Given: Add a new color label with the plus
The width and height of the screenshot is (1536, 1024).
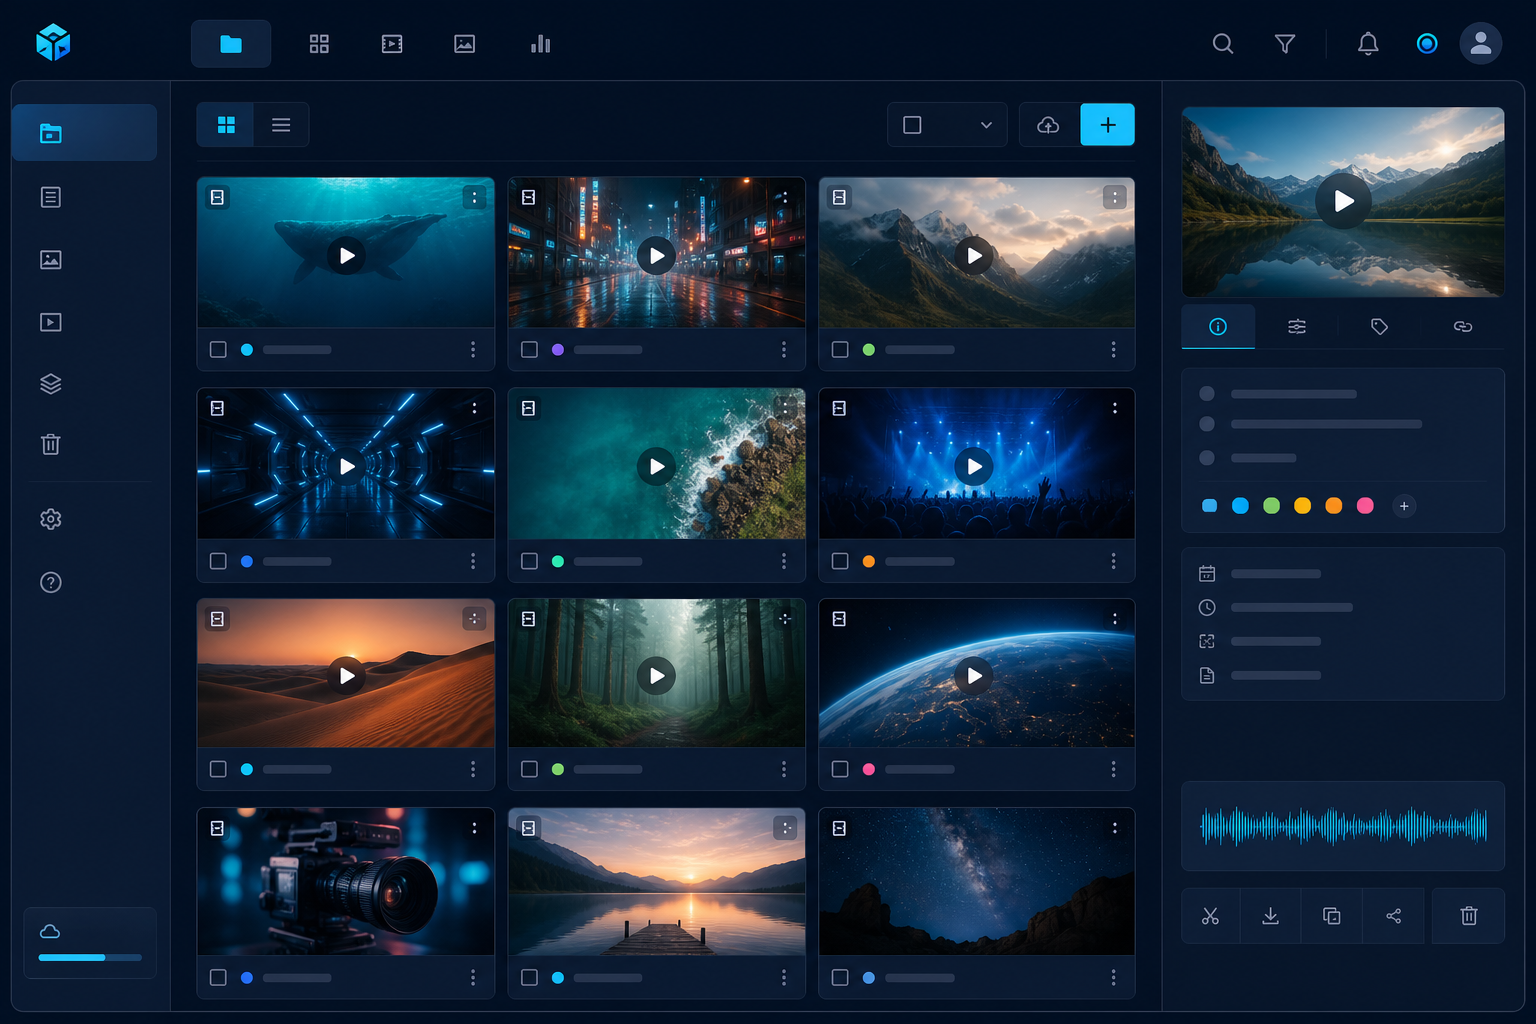Looking at the screenshot, I should [x=1404, y=506].
